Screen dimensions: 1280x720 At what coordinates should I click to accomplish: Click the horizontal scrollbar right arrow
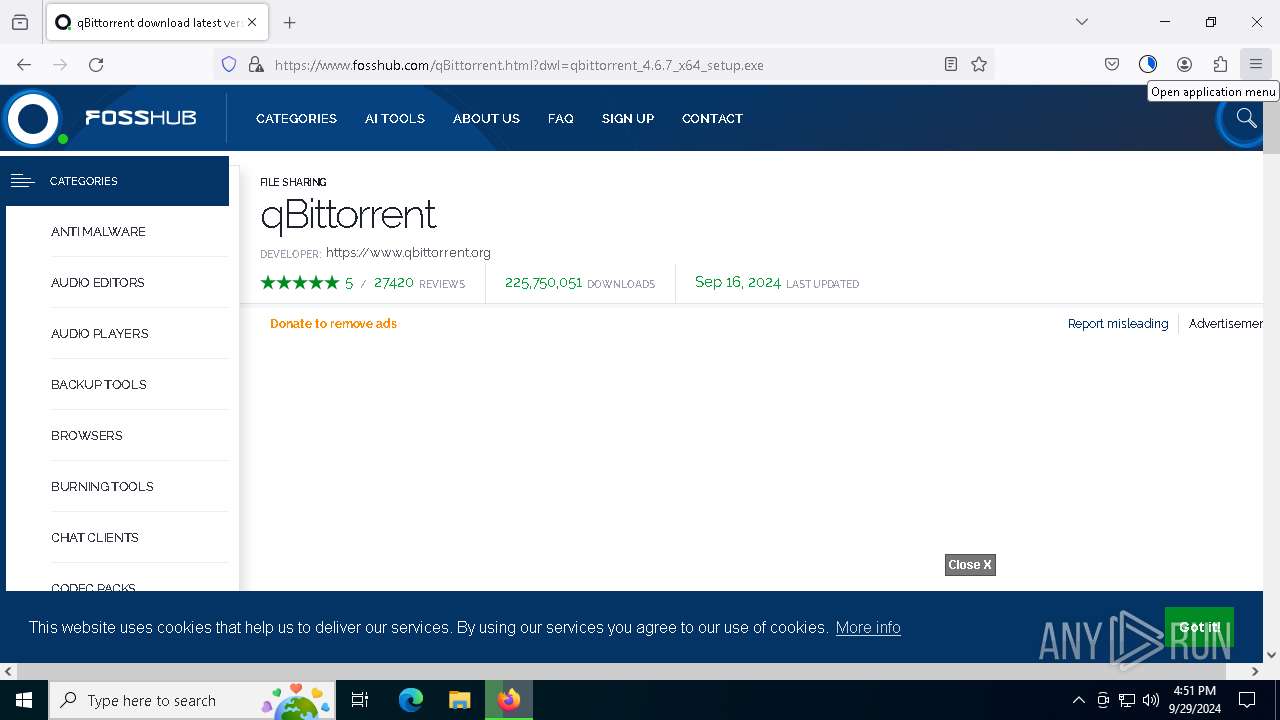(1256, 671)
